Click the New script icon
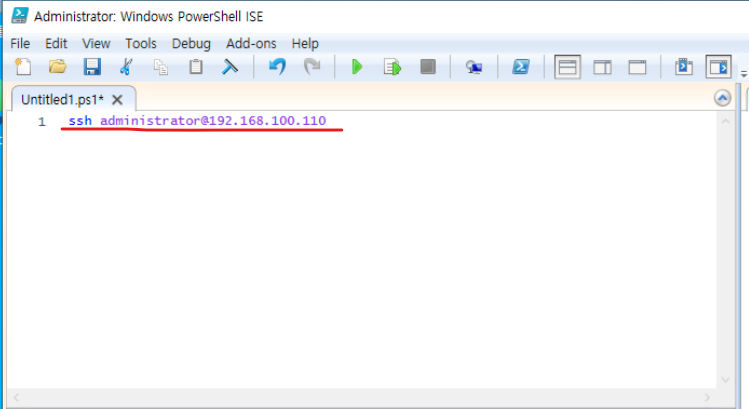This screenshot has height=409, width=749. (23, 67)
